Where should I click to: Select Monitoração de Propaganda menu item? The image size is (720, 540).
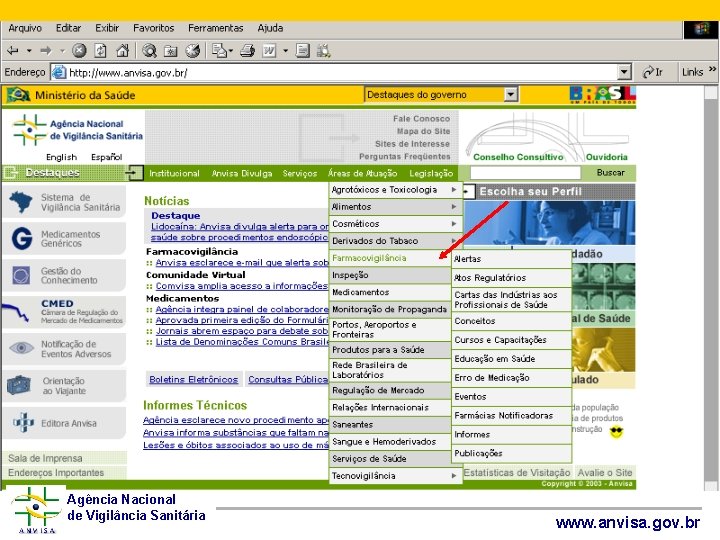[x=390, y=309]
